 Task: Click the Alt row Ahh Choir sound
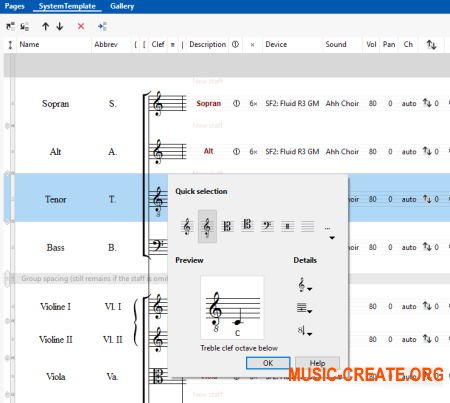[342, 152]
